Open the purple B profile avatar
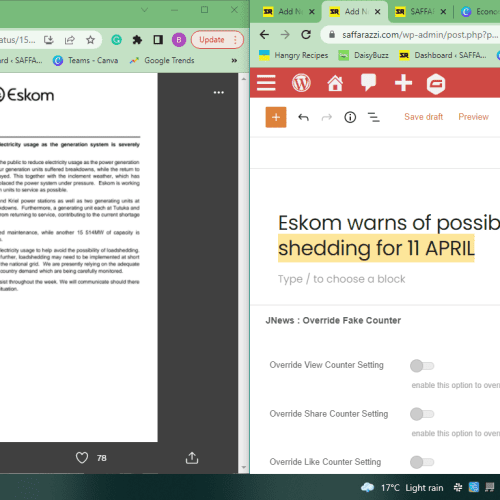 [x=179, y=40]
